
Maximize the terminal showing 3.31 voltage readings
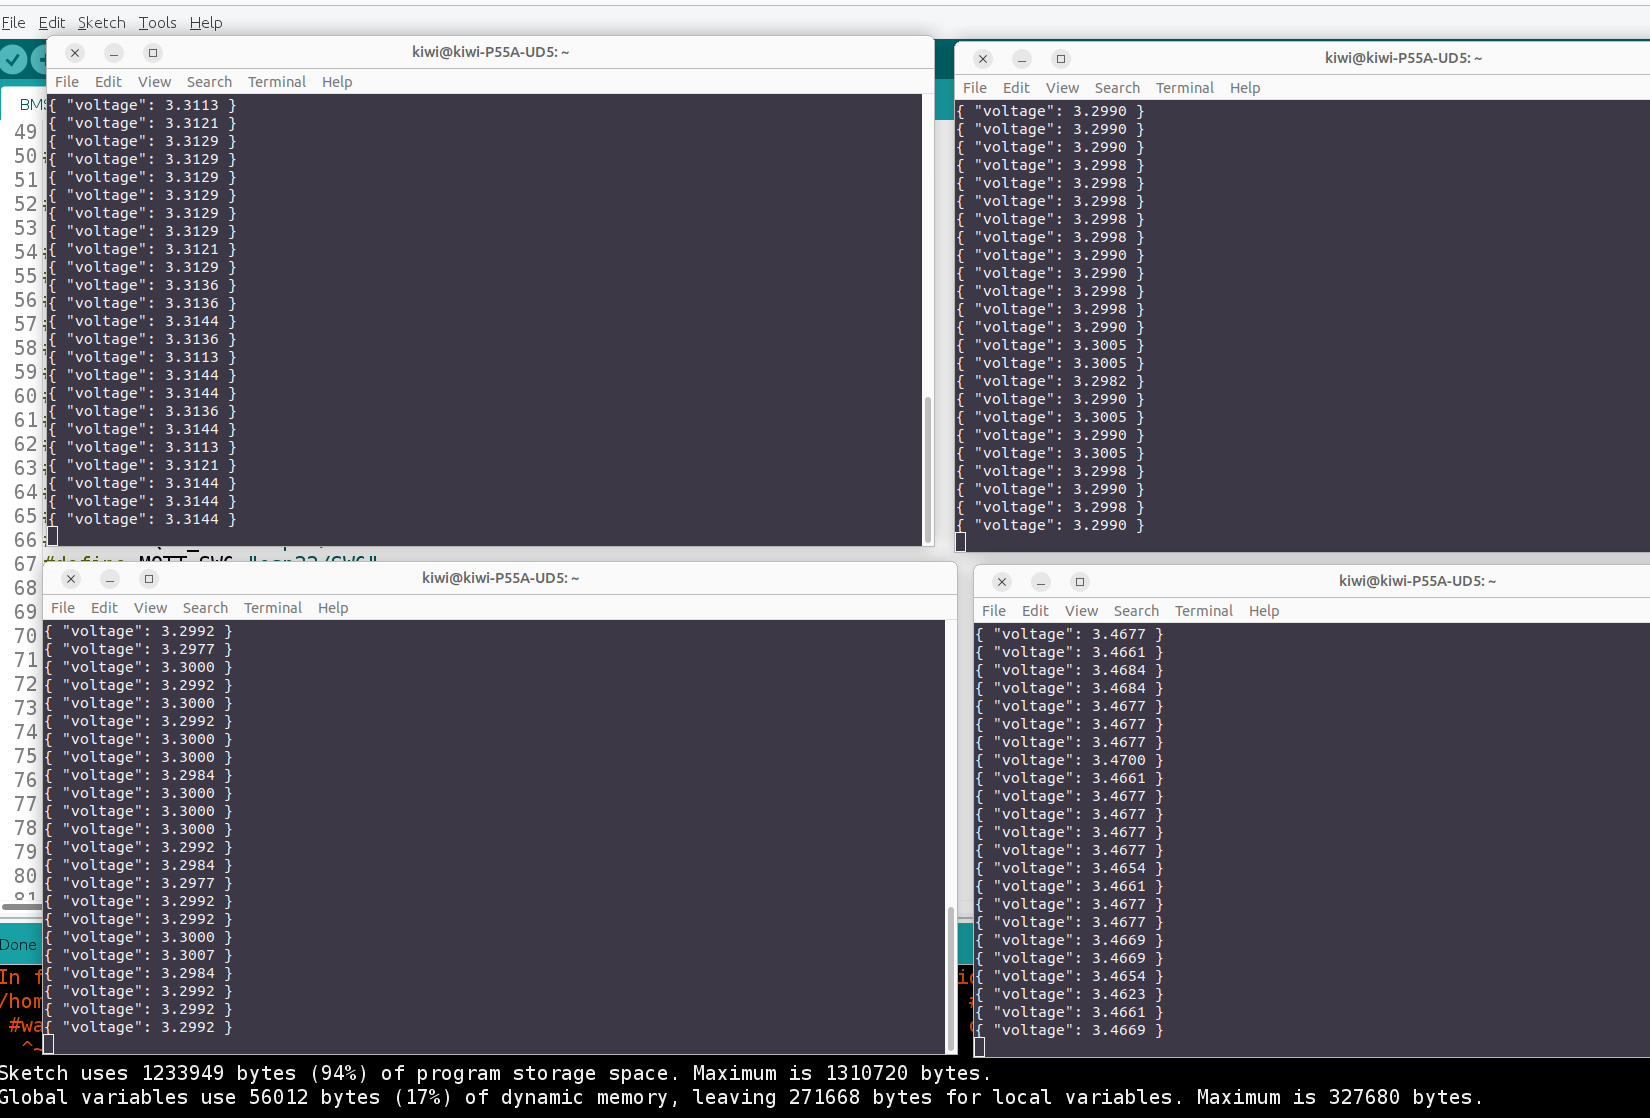tap(152, 53)
